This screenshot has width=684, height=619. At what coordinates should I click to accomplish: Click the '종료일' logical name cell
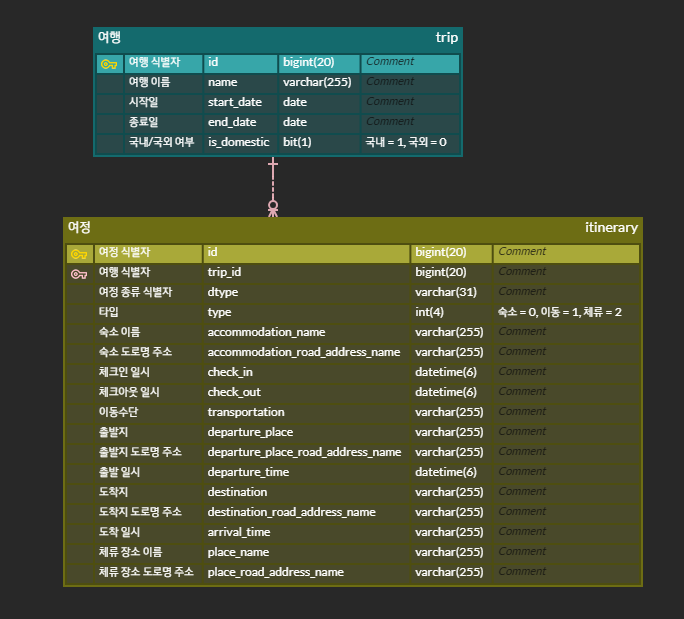(164, 123)
